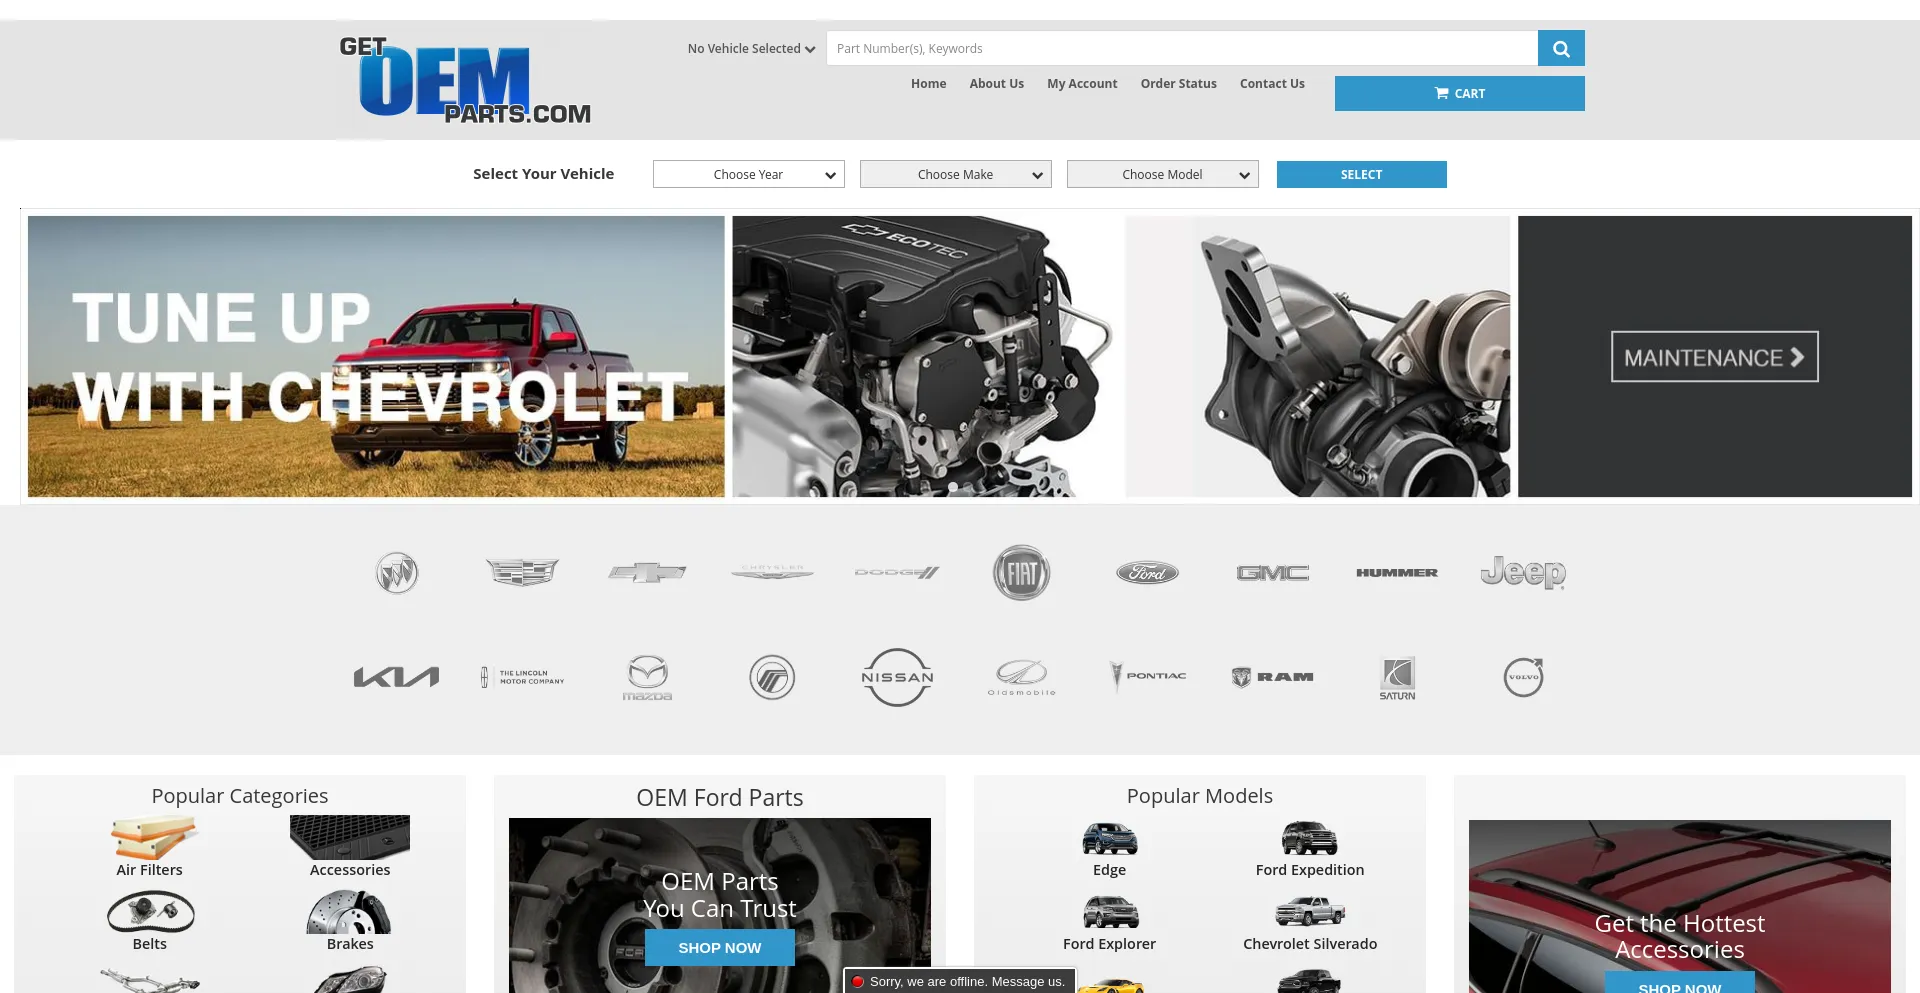Select the Chevrolet bowtie logo
1920x993 pixels.
[x=647, y=572]
